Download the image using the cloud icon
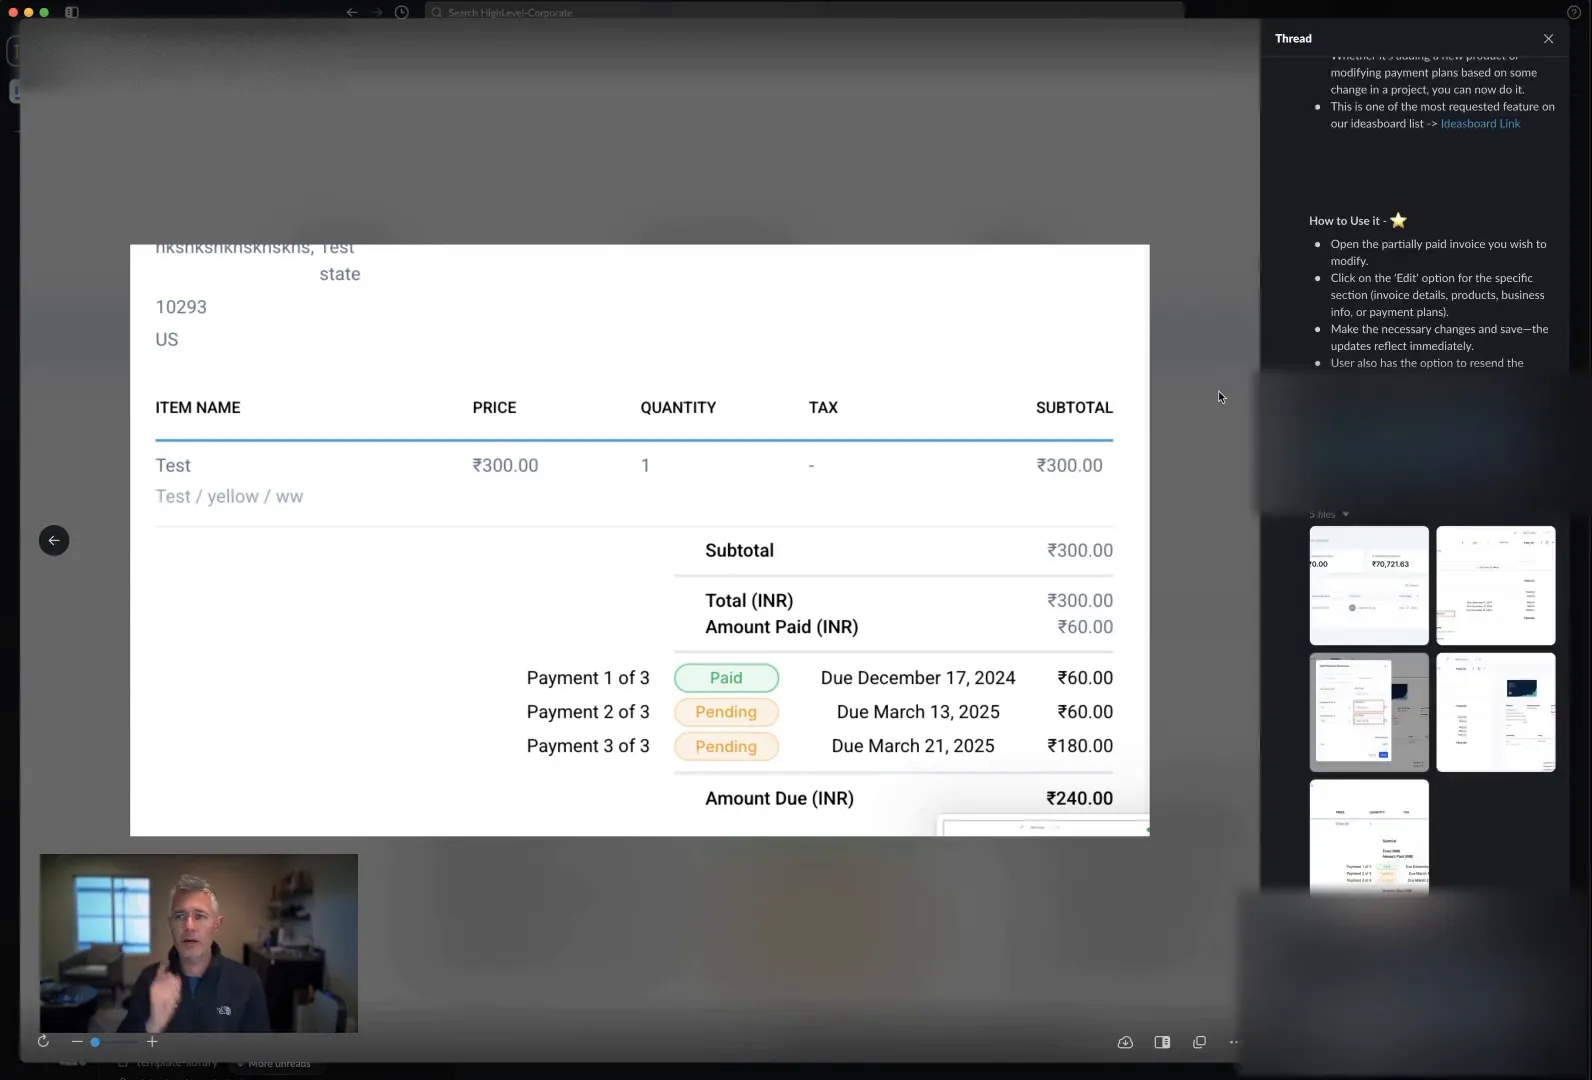 pos(1125,1042)
